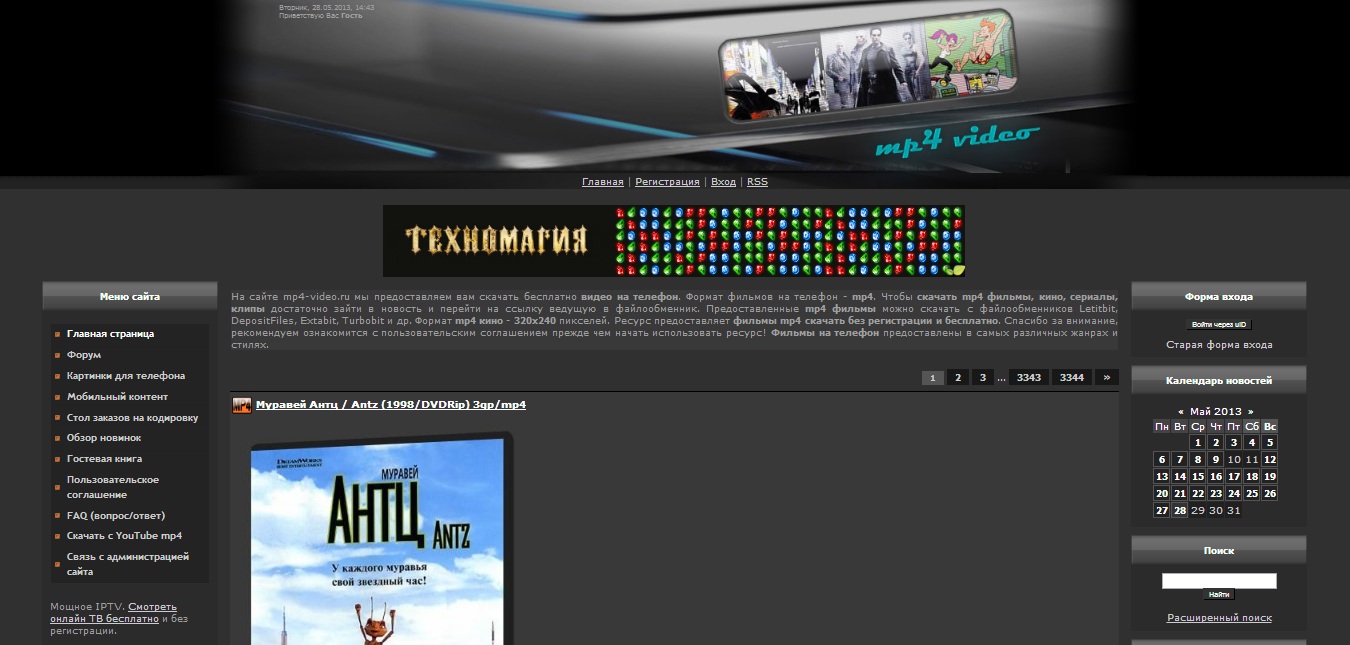Go to next month in the news calendar
The width and height of the screenshot is (1350, 645).
tap(1250, 412)
